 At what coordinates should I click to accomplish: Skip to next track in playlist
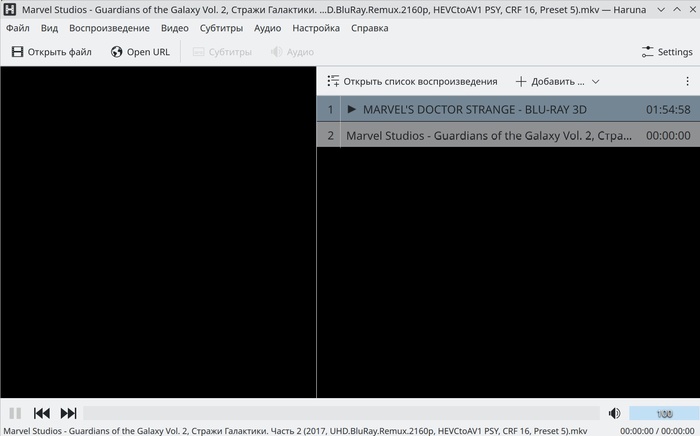coord(68,413)
